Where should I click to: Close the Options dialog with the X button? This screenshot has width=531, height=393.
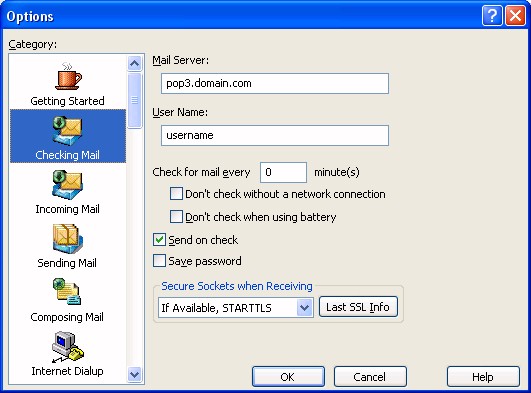515,16
